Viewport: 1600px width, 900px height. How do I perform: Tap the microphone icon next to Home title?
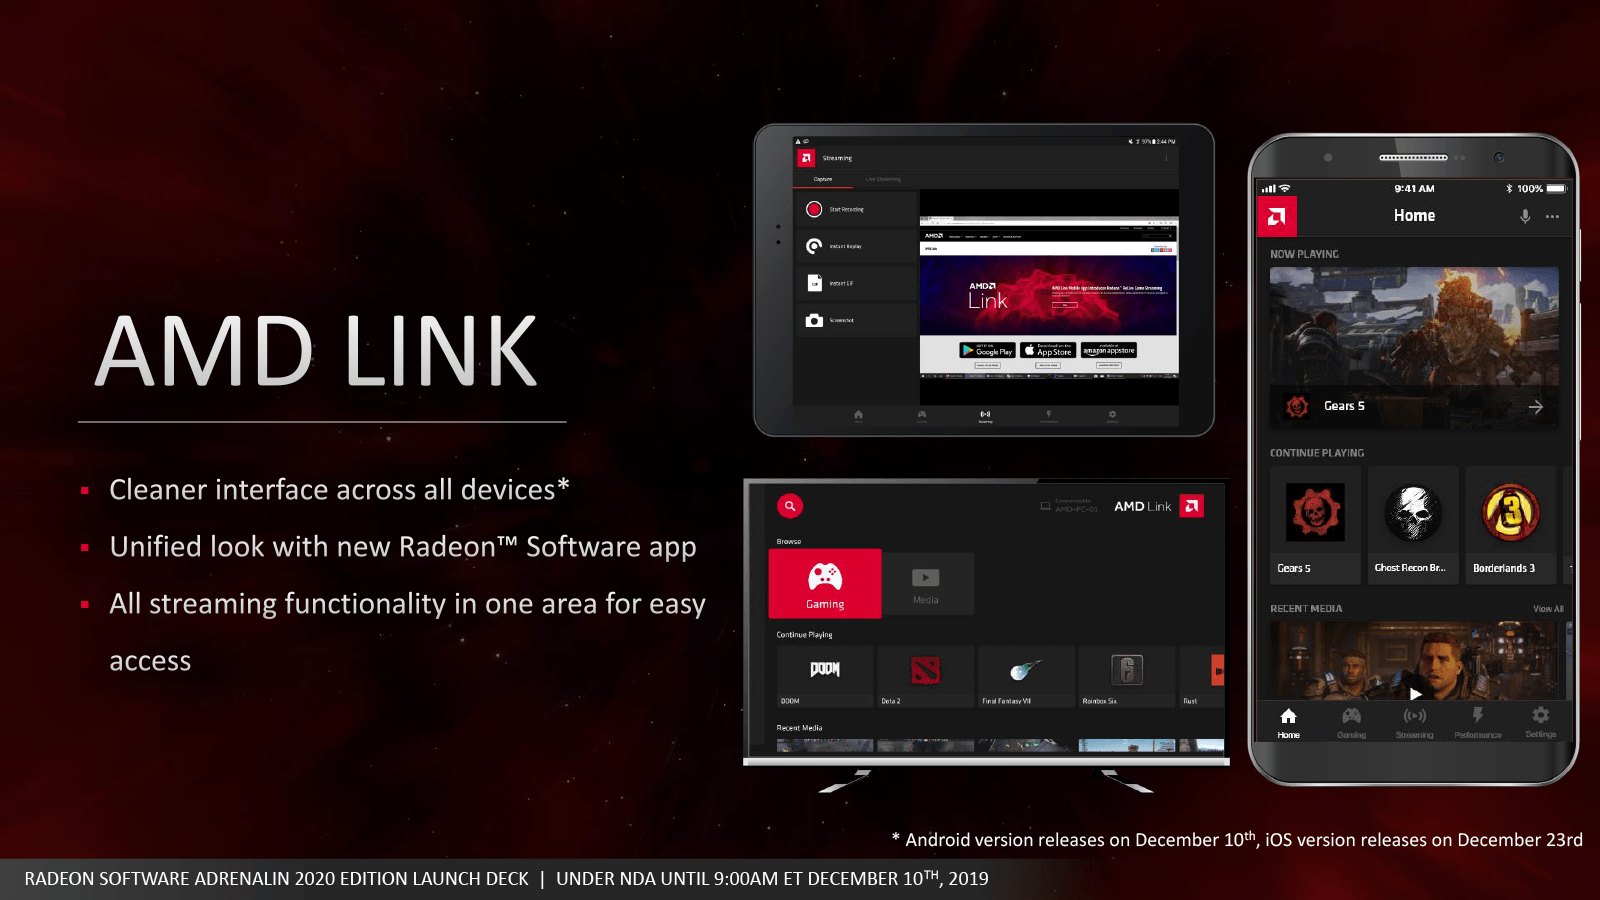1526,215
